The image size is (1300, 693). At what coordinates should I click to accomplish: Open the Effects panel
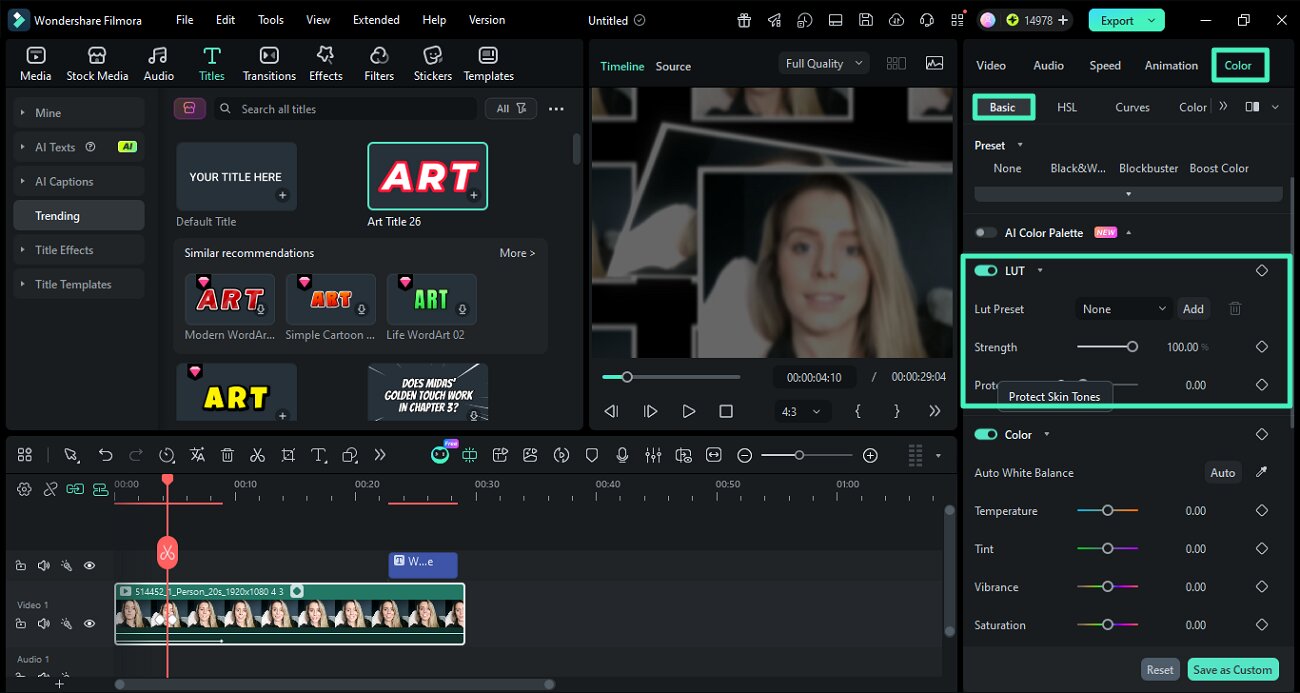(325, 64)
